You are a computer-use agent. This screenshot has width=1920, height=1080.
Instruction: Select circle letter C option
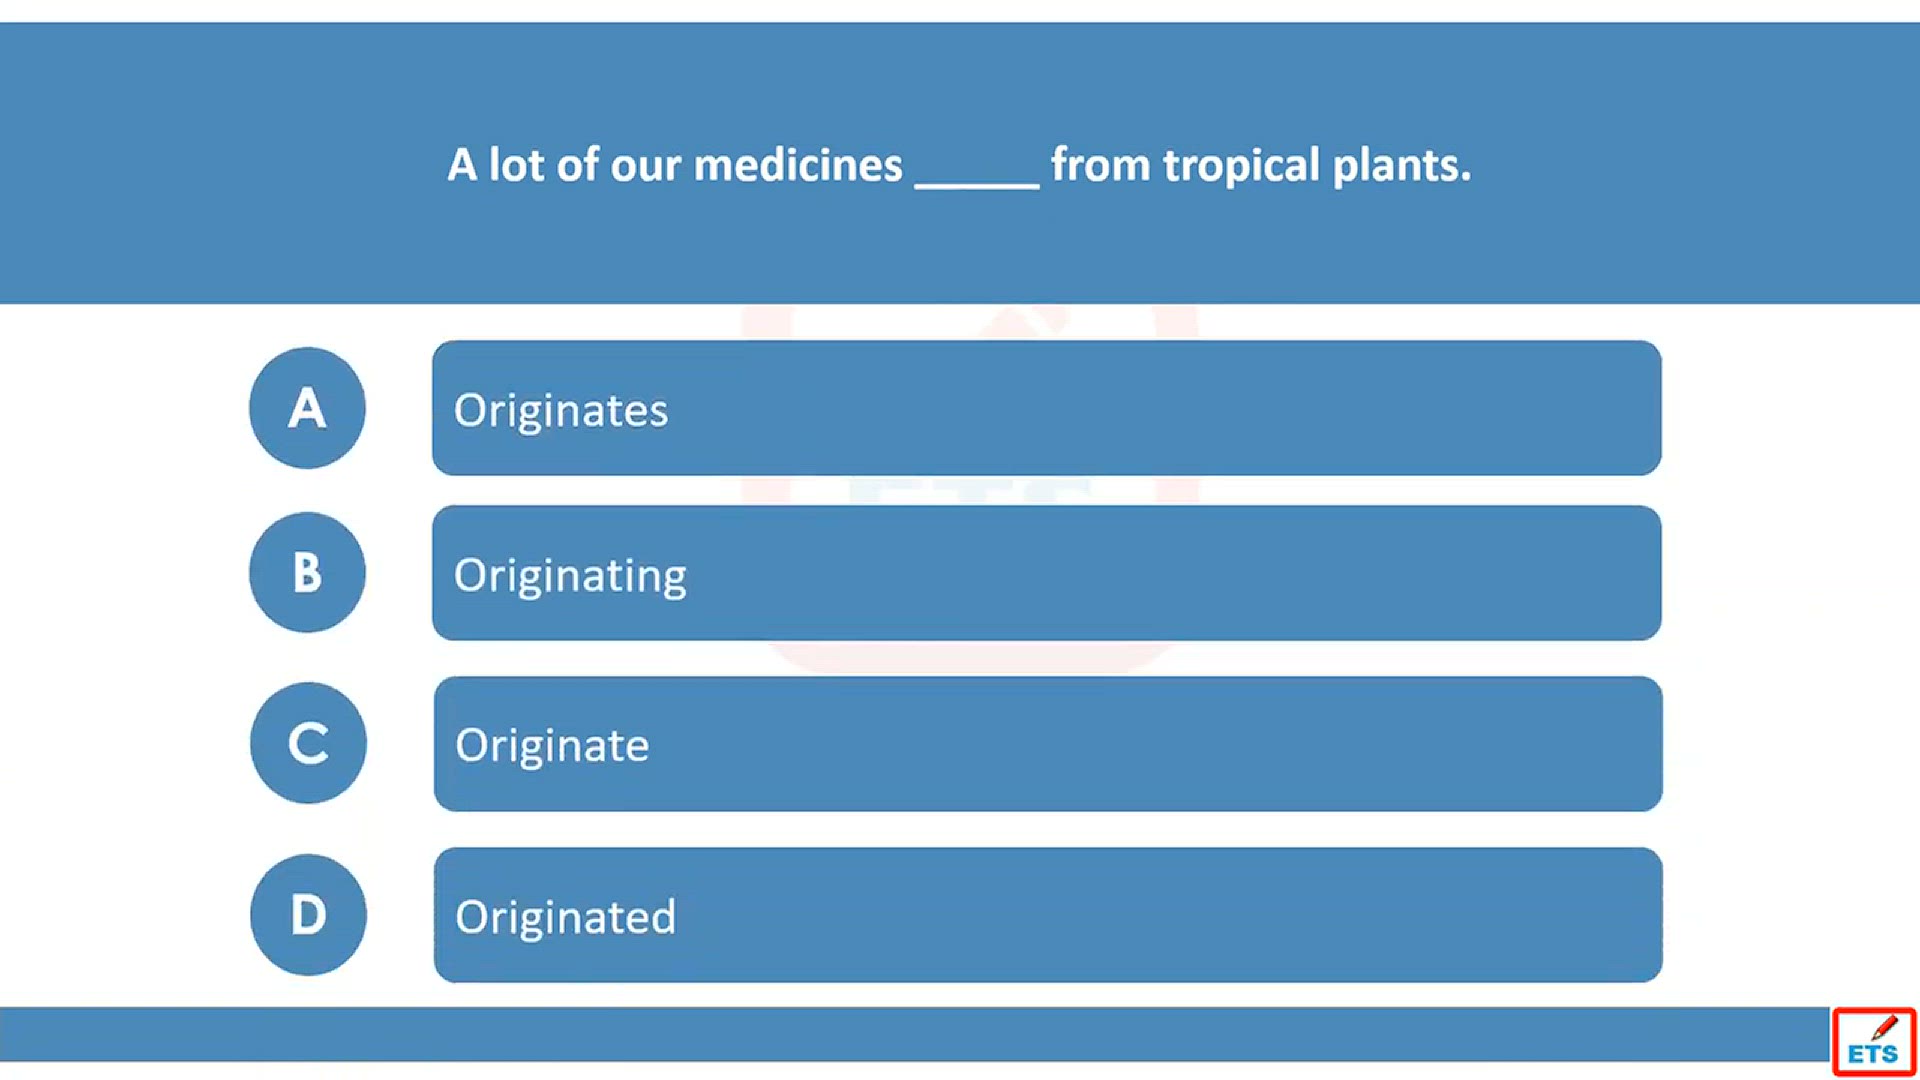coord(308,743)
